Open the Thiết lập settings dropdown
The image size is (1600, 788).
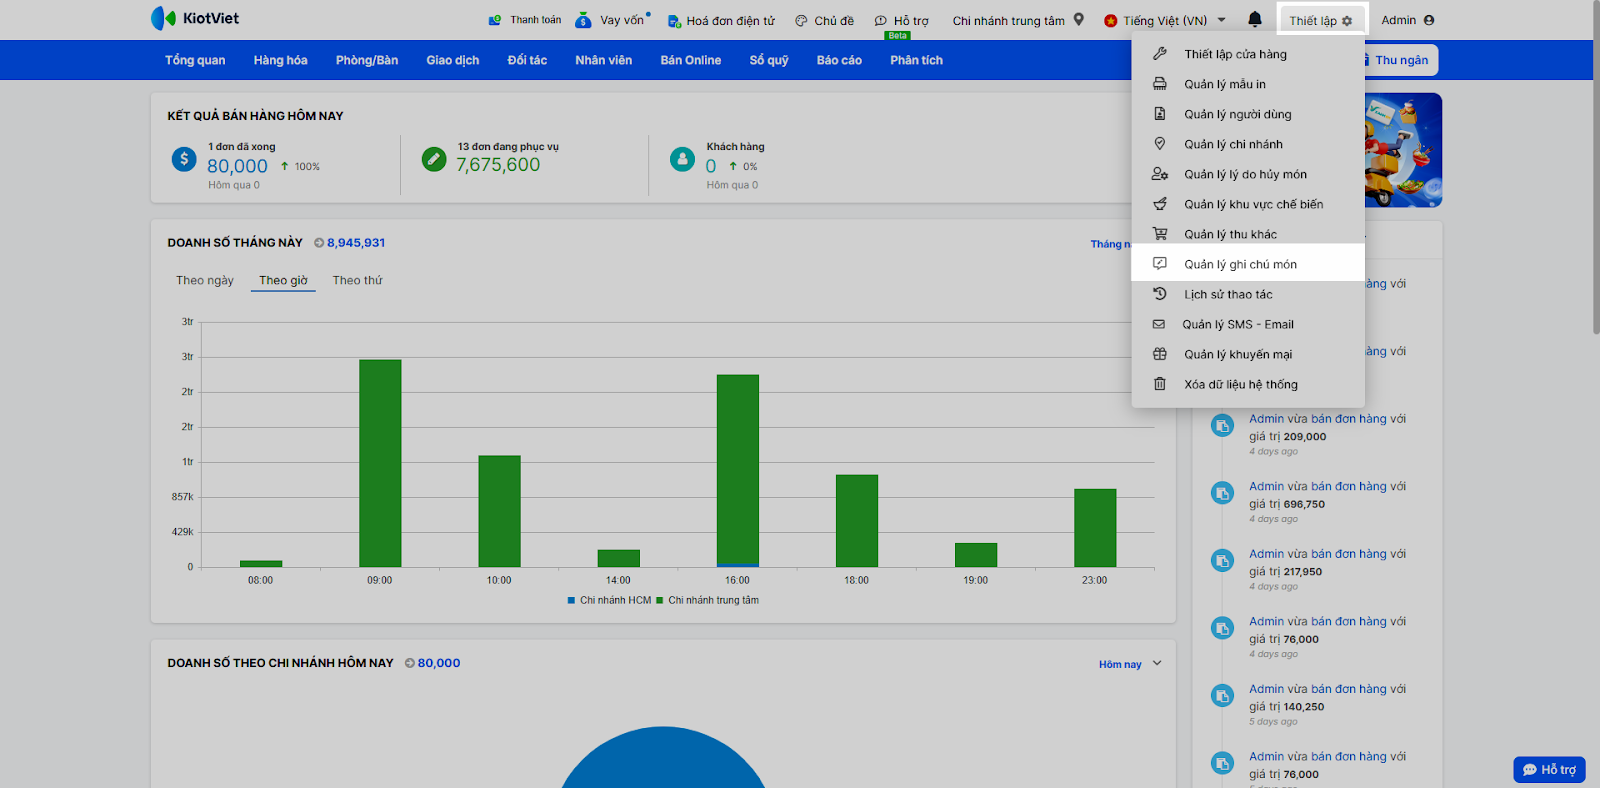pos(1320,20)
